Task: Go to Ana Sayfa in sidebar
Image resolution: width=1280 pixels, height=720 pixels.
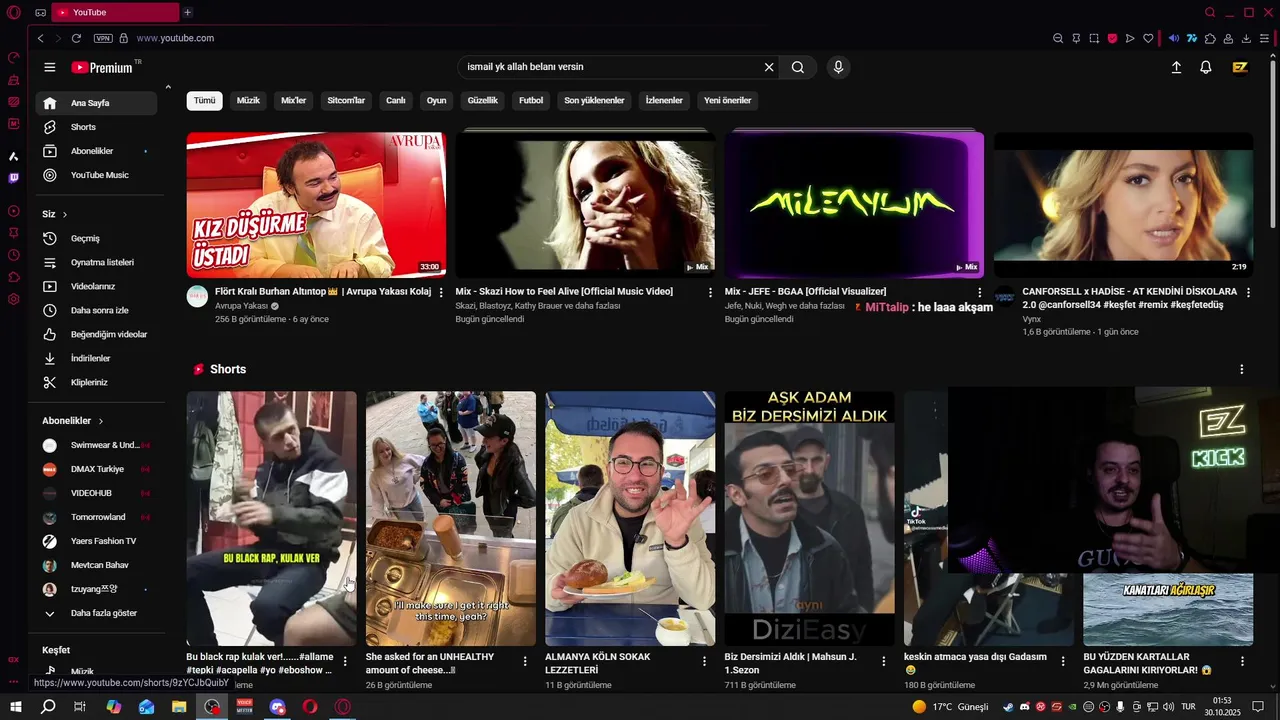Action: click(x=96, y=103)
